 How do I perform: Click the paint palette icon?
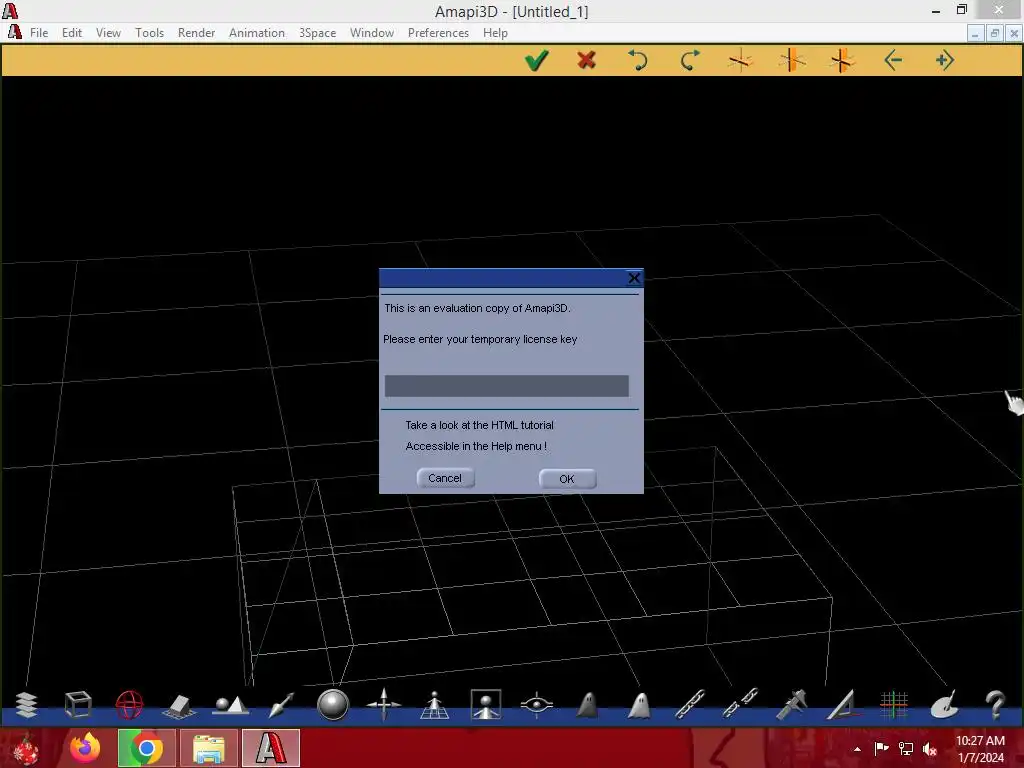coord(945,705)
